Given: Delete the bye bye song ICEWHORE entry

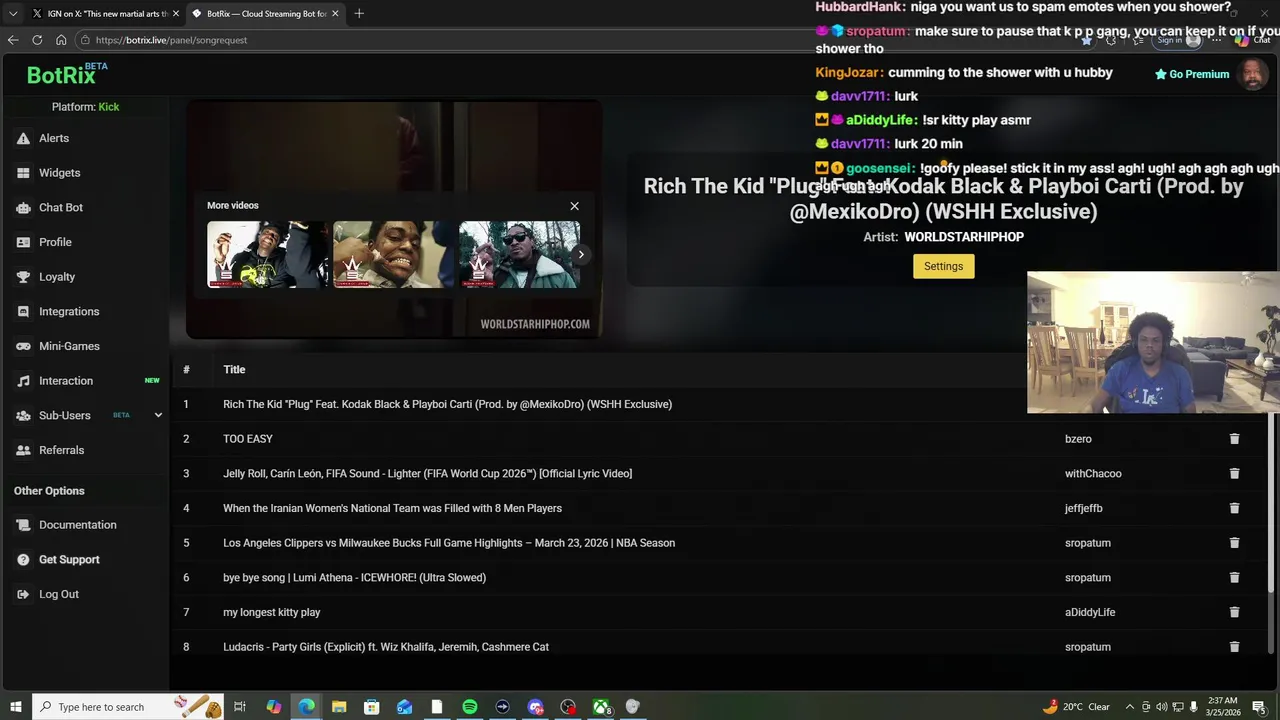Looking at the screenshot, I should point(1234,578).
